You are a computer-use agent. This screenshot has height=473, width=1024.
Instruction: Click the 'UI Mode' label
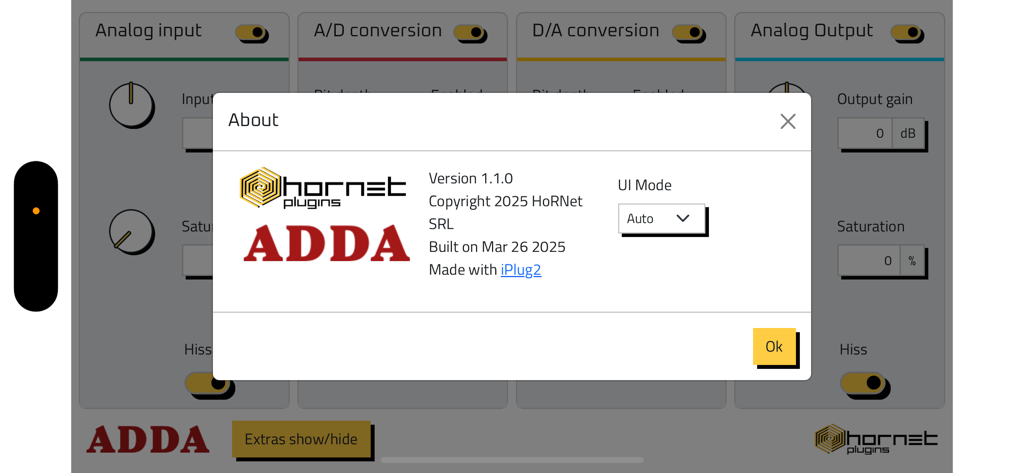[x=645, y=185]
